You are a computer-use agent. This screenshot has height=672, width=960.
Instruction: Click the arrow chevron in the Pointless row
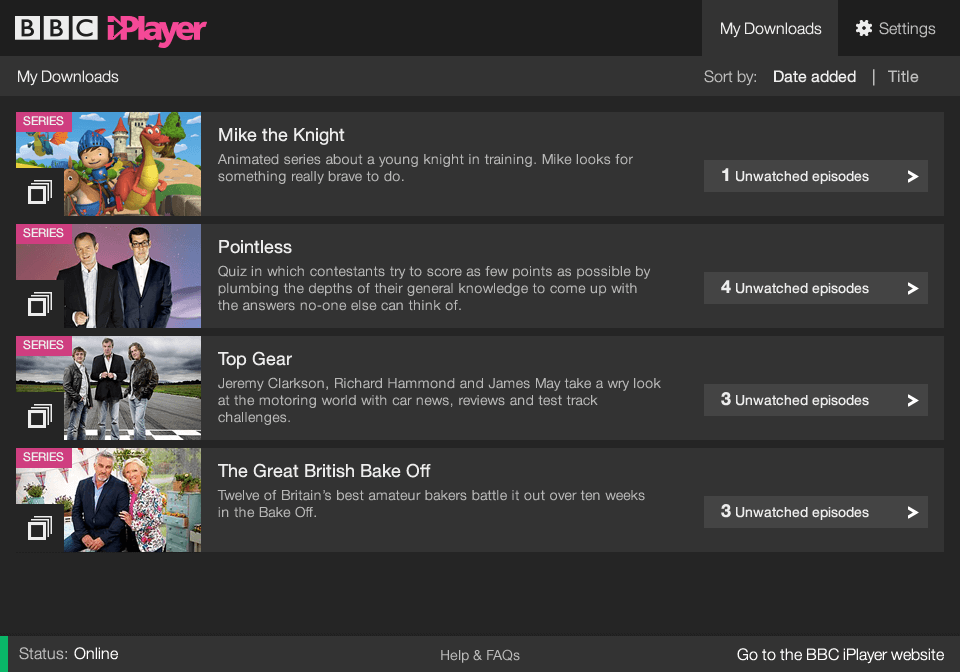(913, 288)
